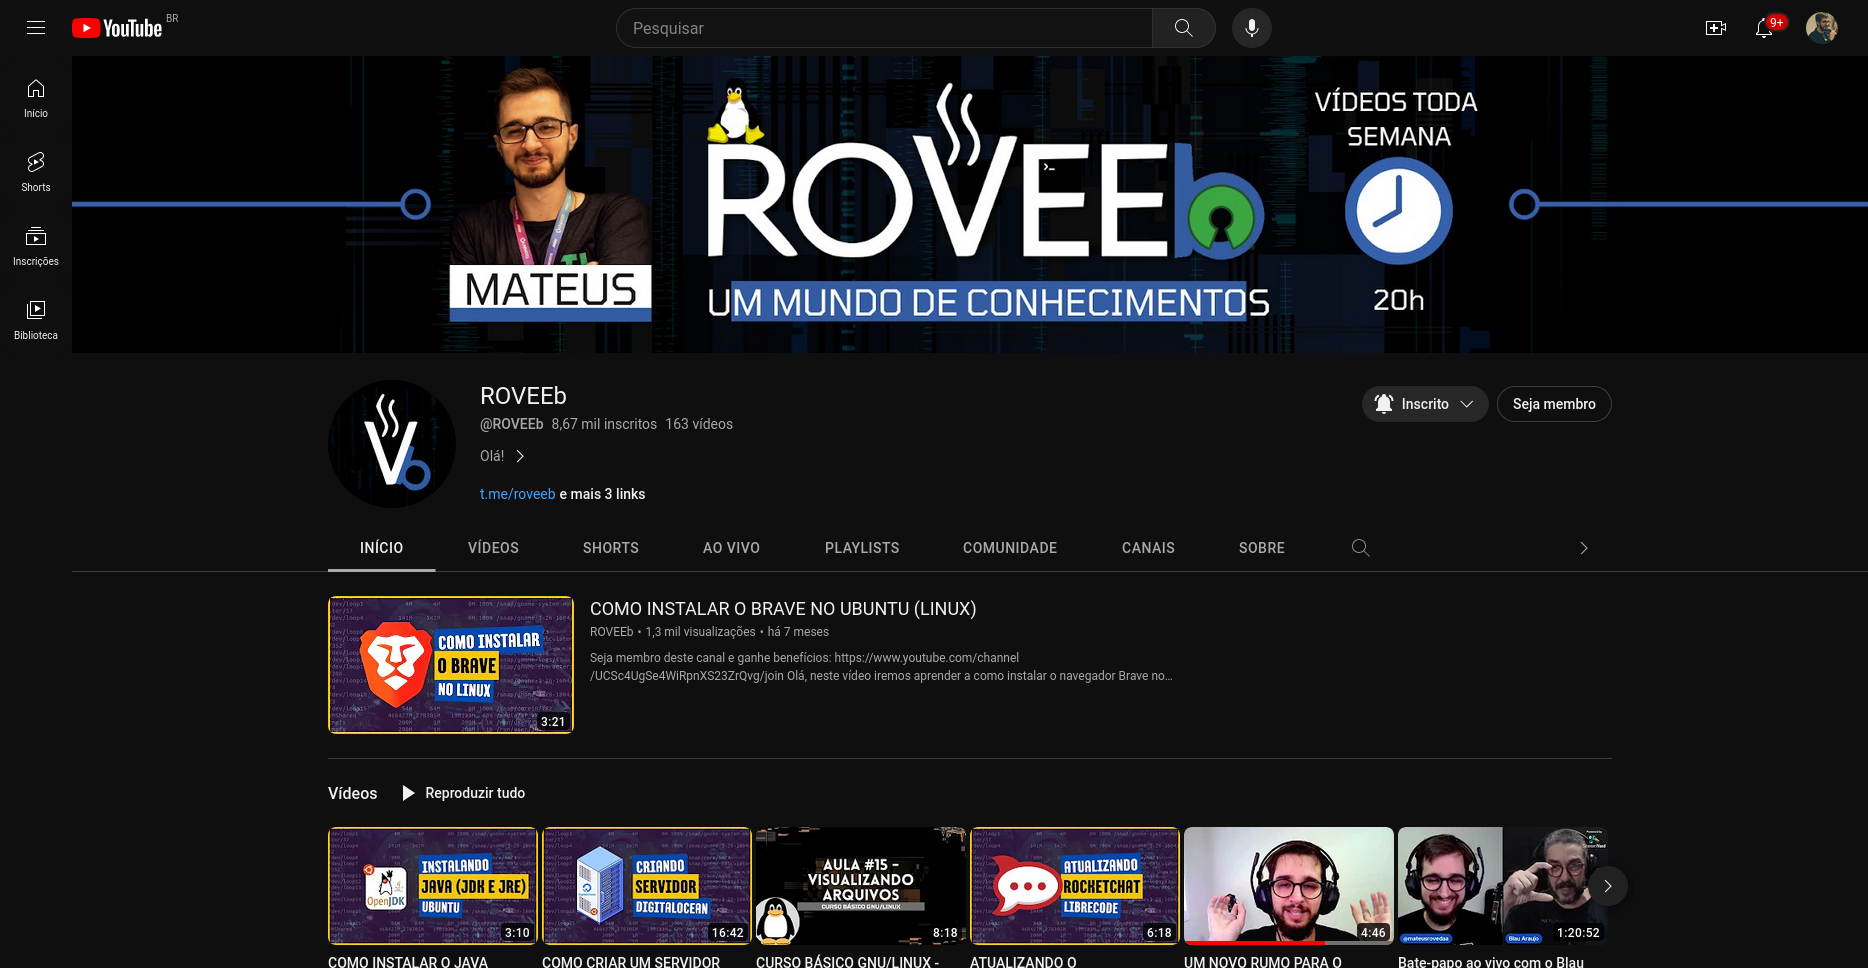
Task: Switch to the PLAYLISTS tab
Action: click(862, 548)
